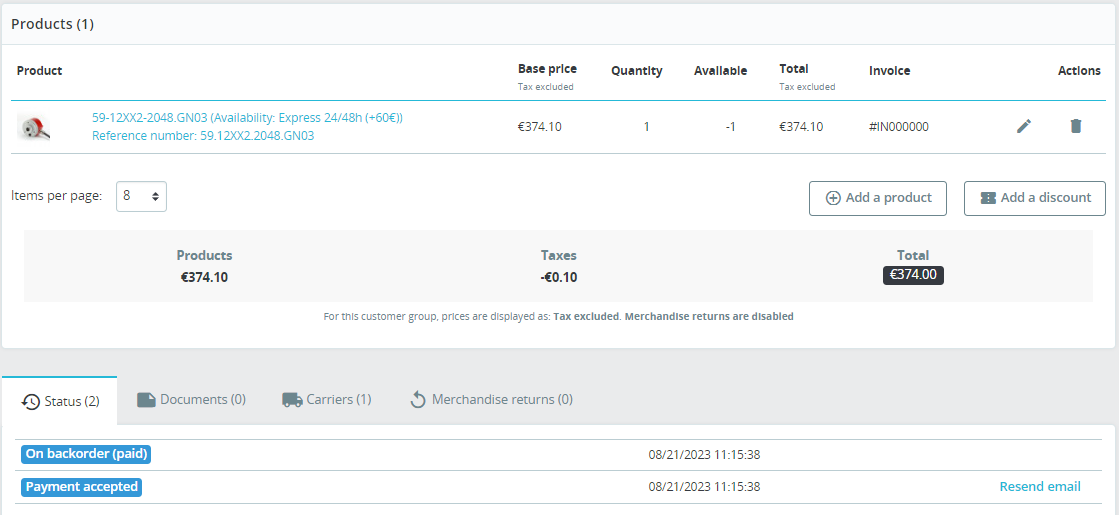Open the Documents tab
The height and width of the screenshot is (515, 1119).
pos(191,400)
